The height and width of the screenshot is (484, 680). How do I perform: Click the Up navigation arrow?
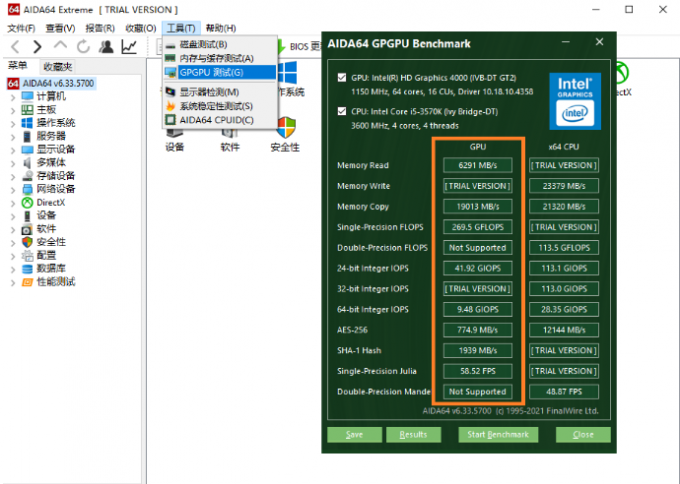[60, 46]
